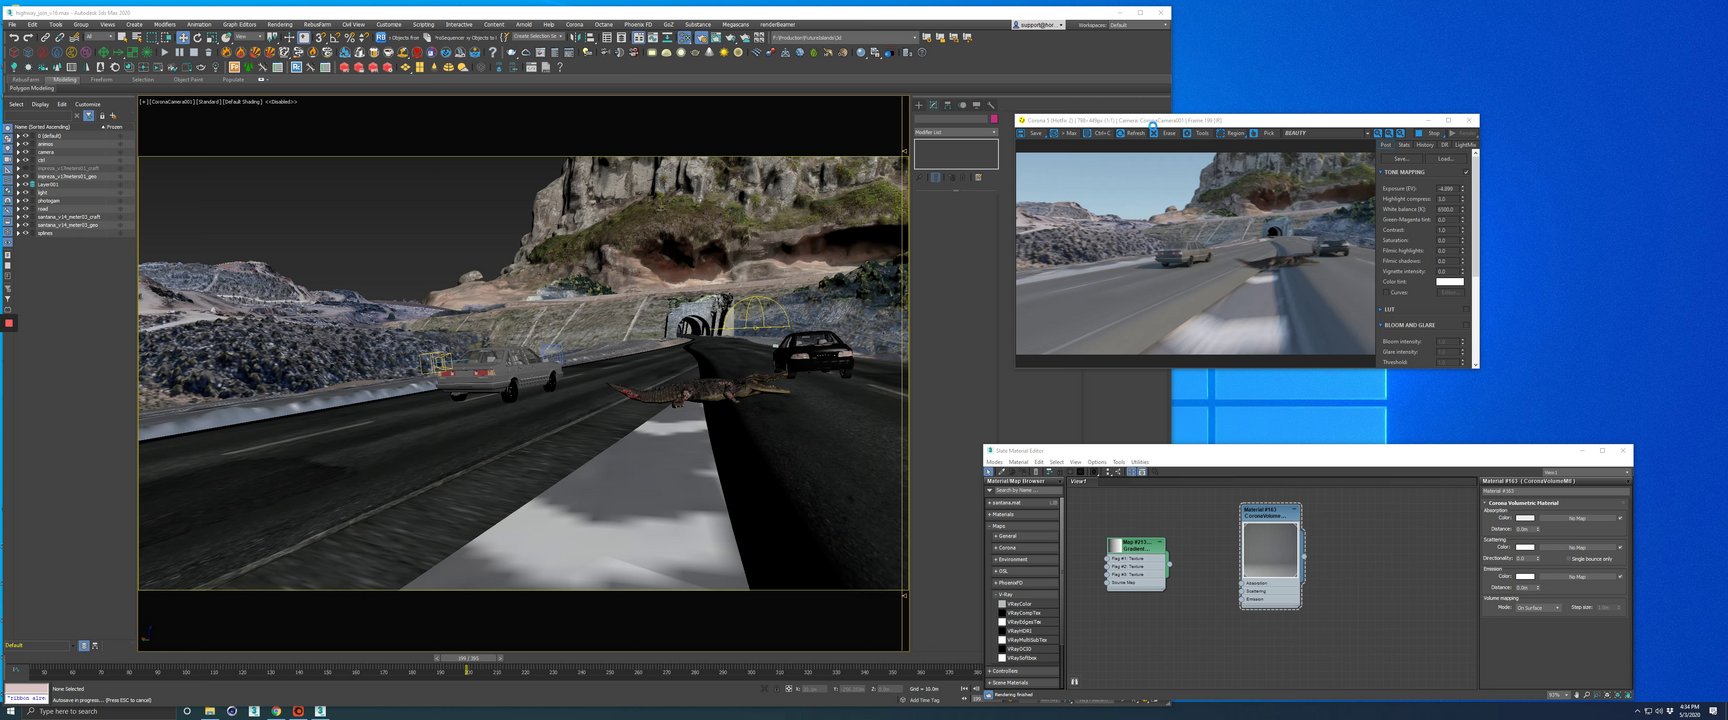The image size is (1728, 720).
Task: Choose the Region render tool in Corona
Action: (1230, 133)
